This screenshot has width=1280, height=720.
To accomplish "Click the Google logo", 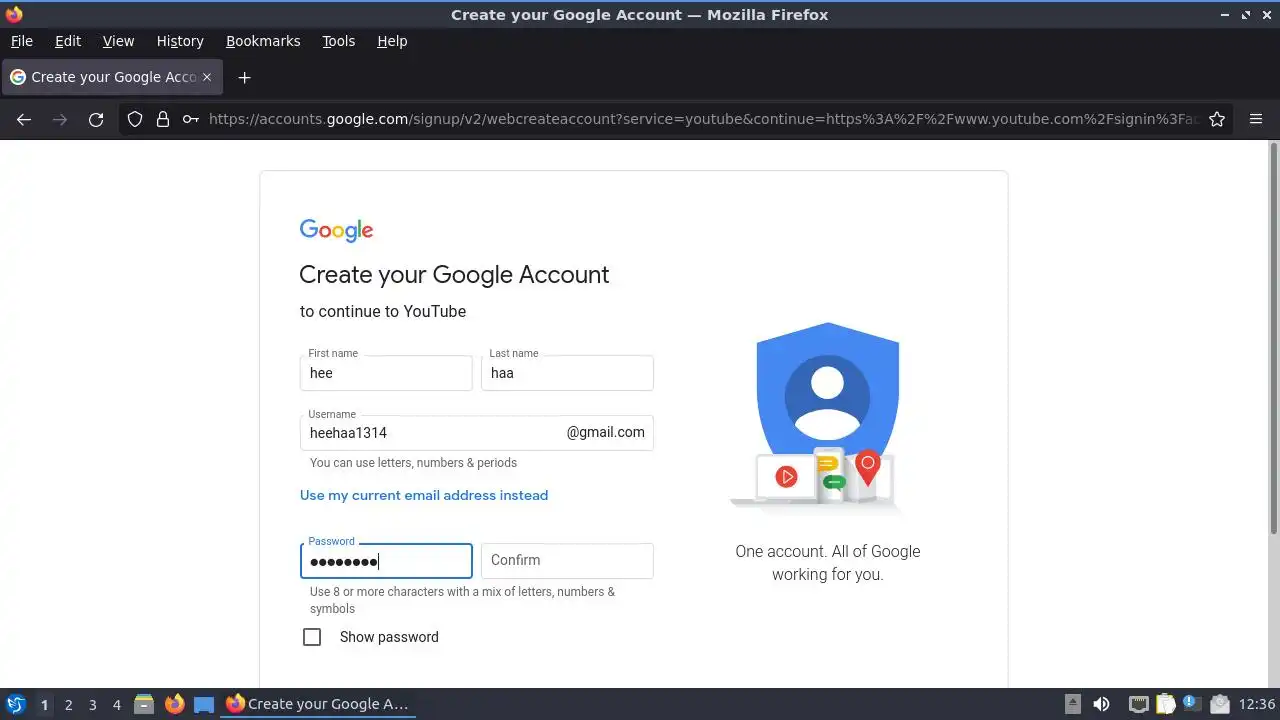I will [x=337, y=231].
